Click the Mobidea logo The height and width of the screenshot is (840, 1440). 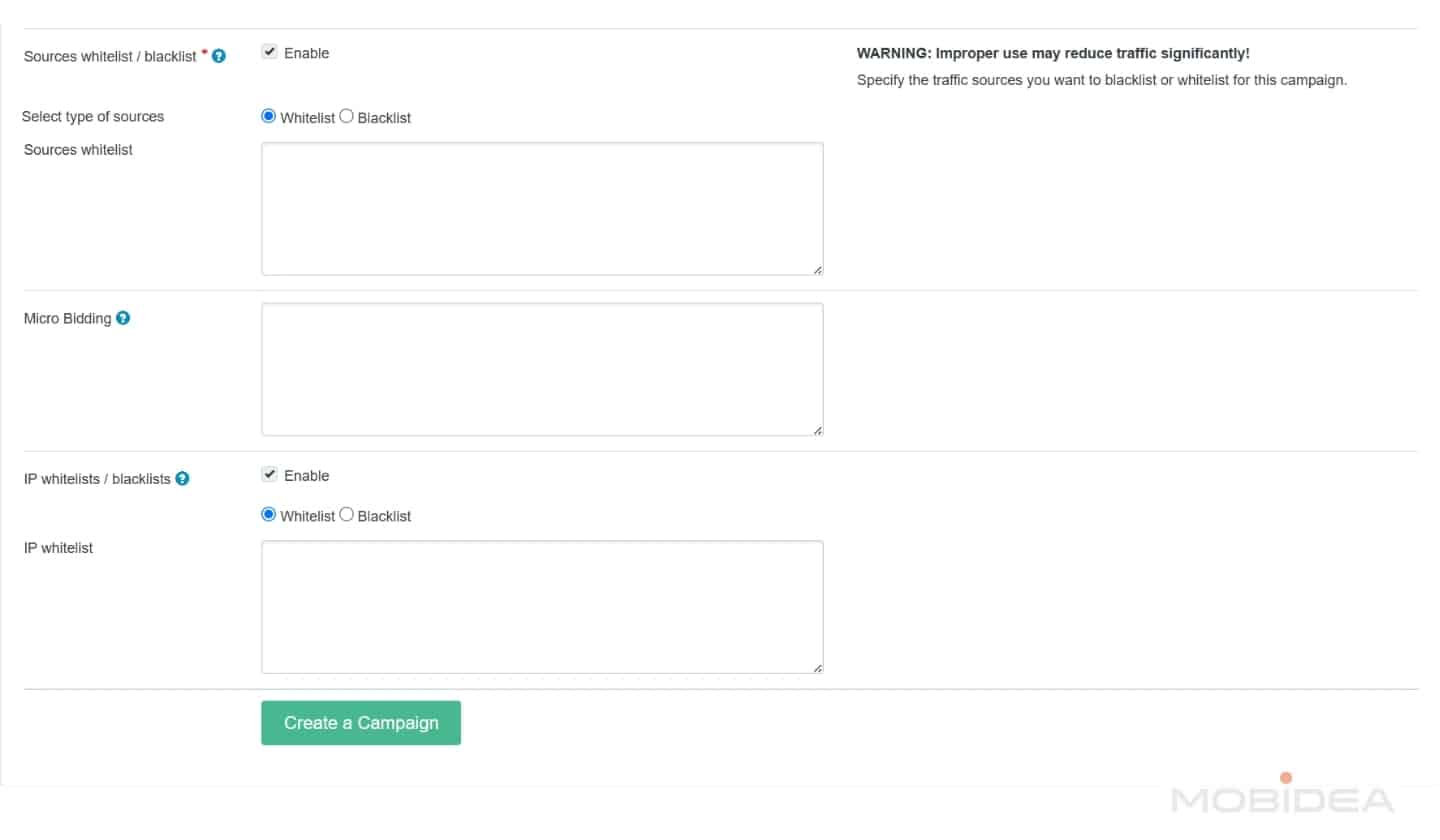tap(1282, 797)
